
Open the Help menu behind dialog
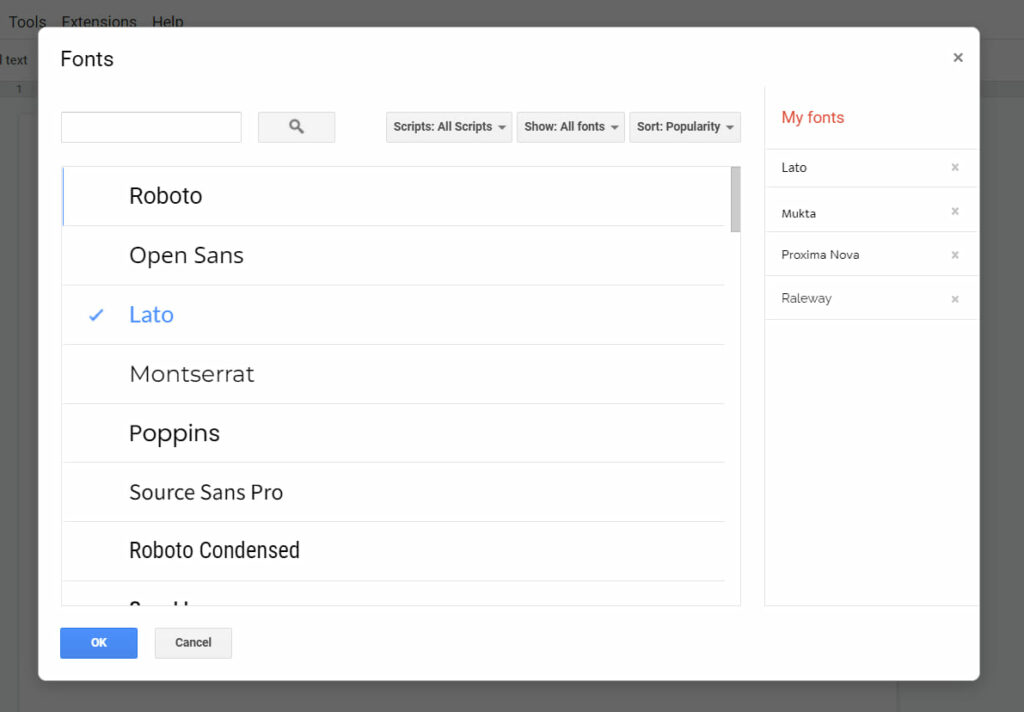tap(168, 22)
